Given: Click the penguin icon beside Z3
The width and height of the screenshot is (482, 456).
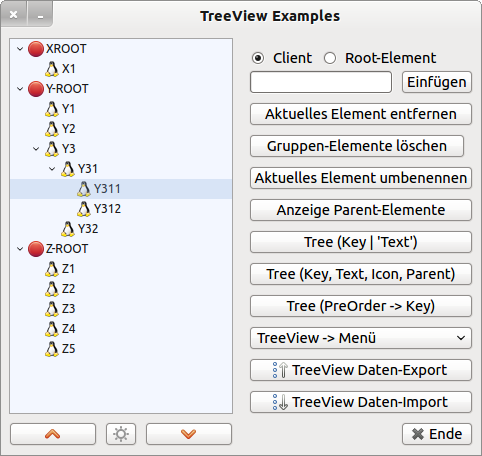Looking at the screenshot, I should pos(52,309).
